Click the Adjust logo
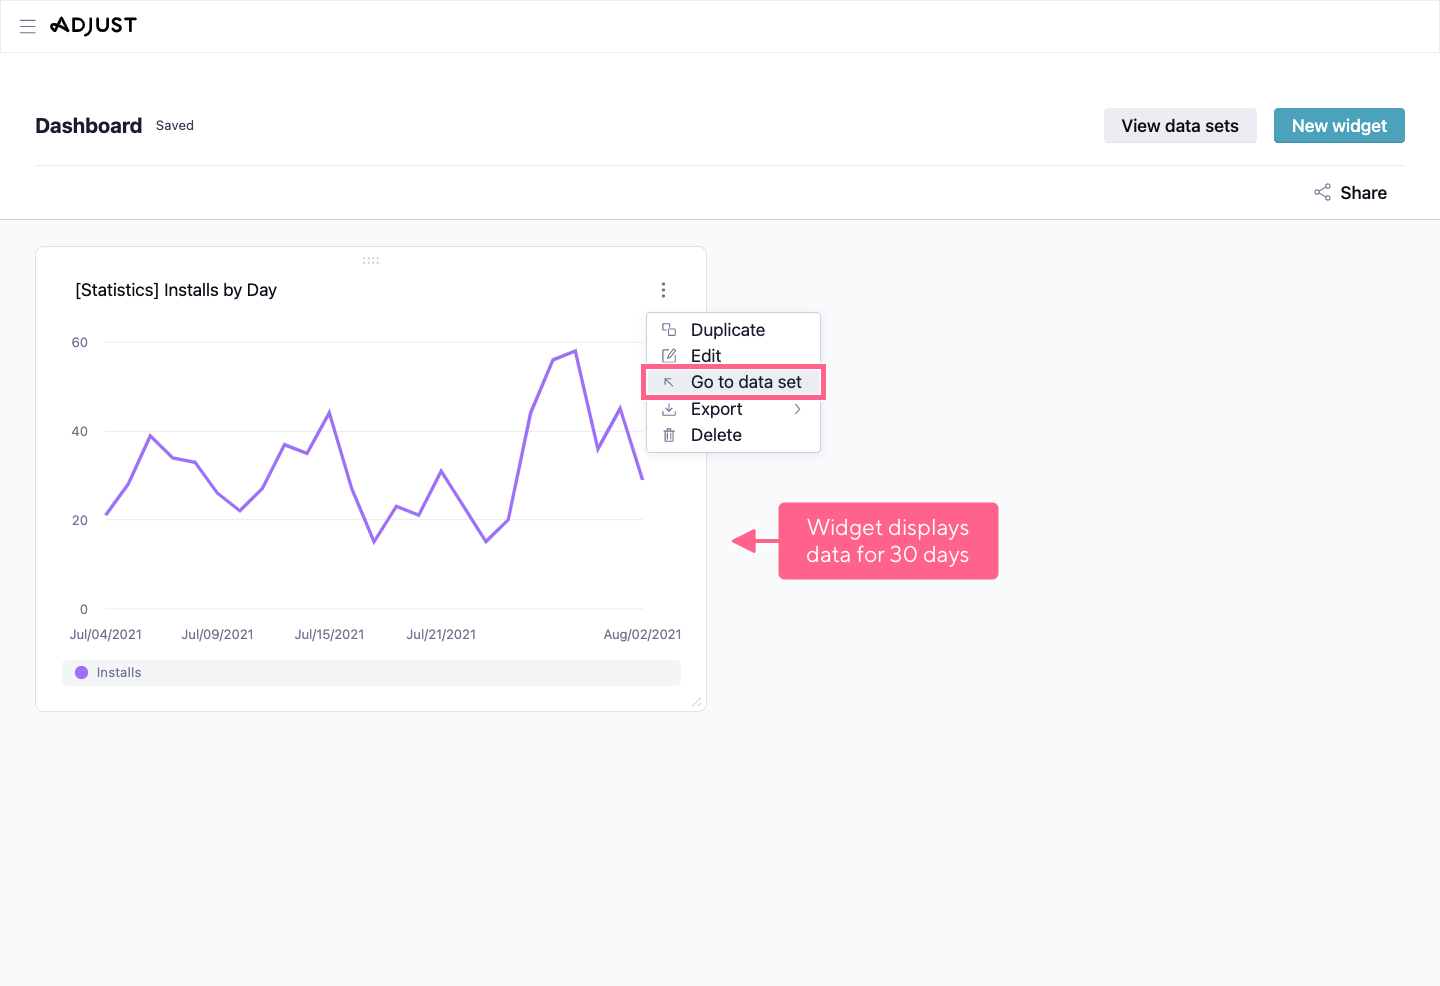 click(93, 26)
